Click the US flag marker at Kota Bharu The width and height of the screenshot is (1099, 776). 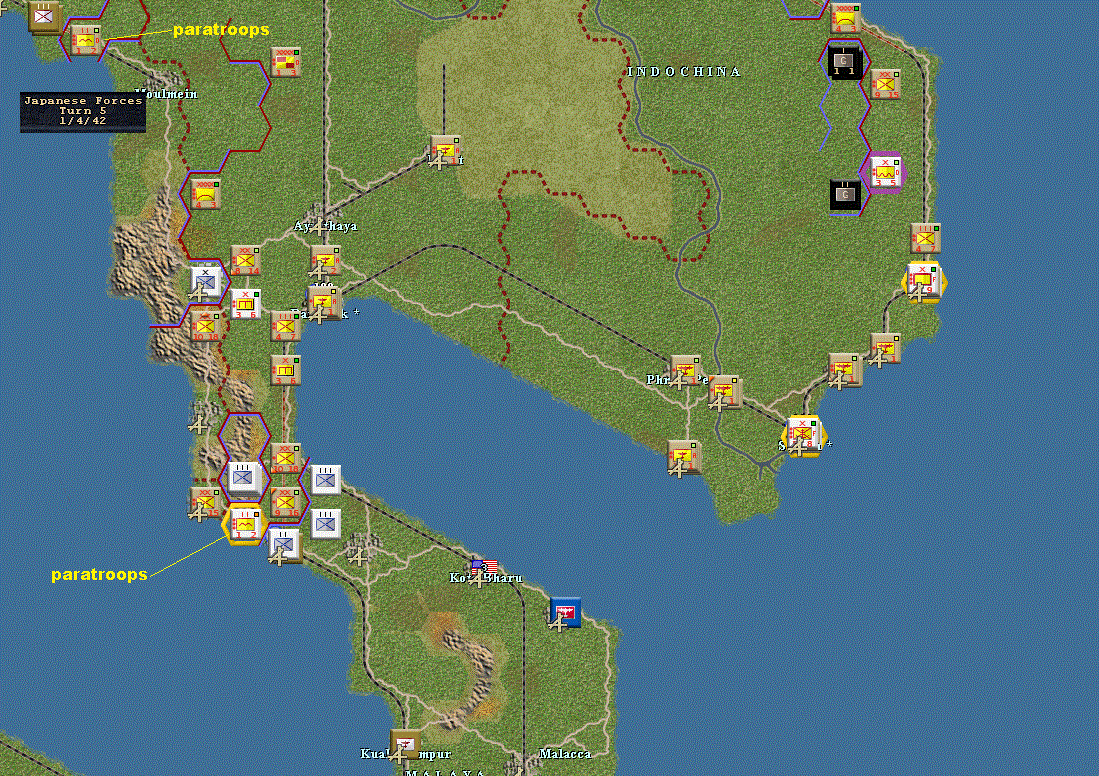point(485,566)
